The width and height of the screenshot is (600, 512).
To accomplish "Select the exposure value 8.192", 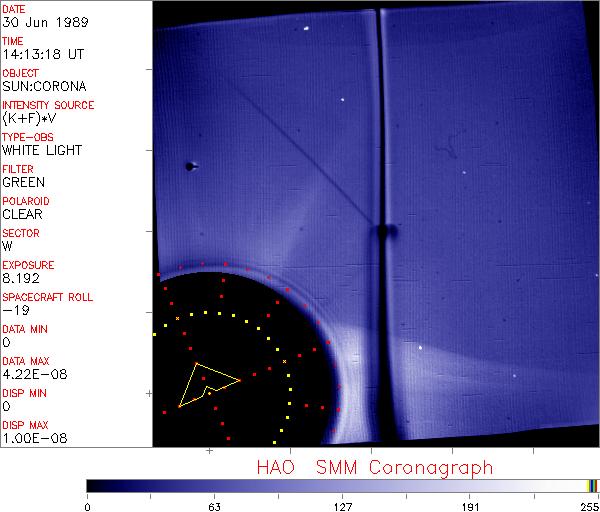I will tap(21, 279).
